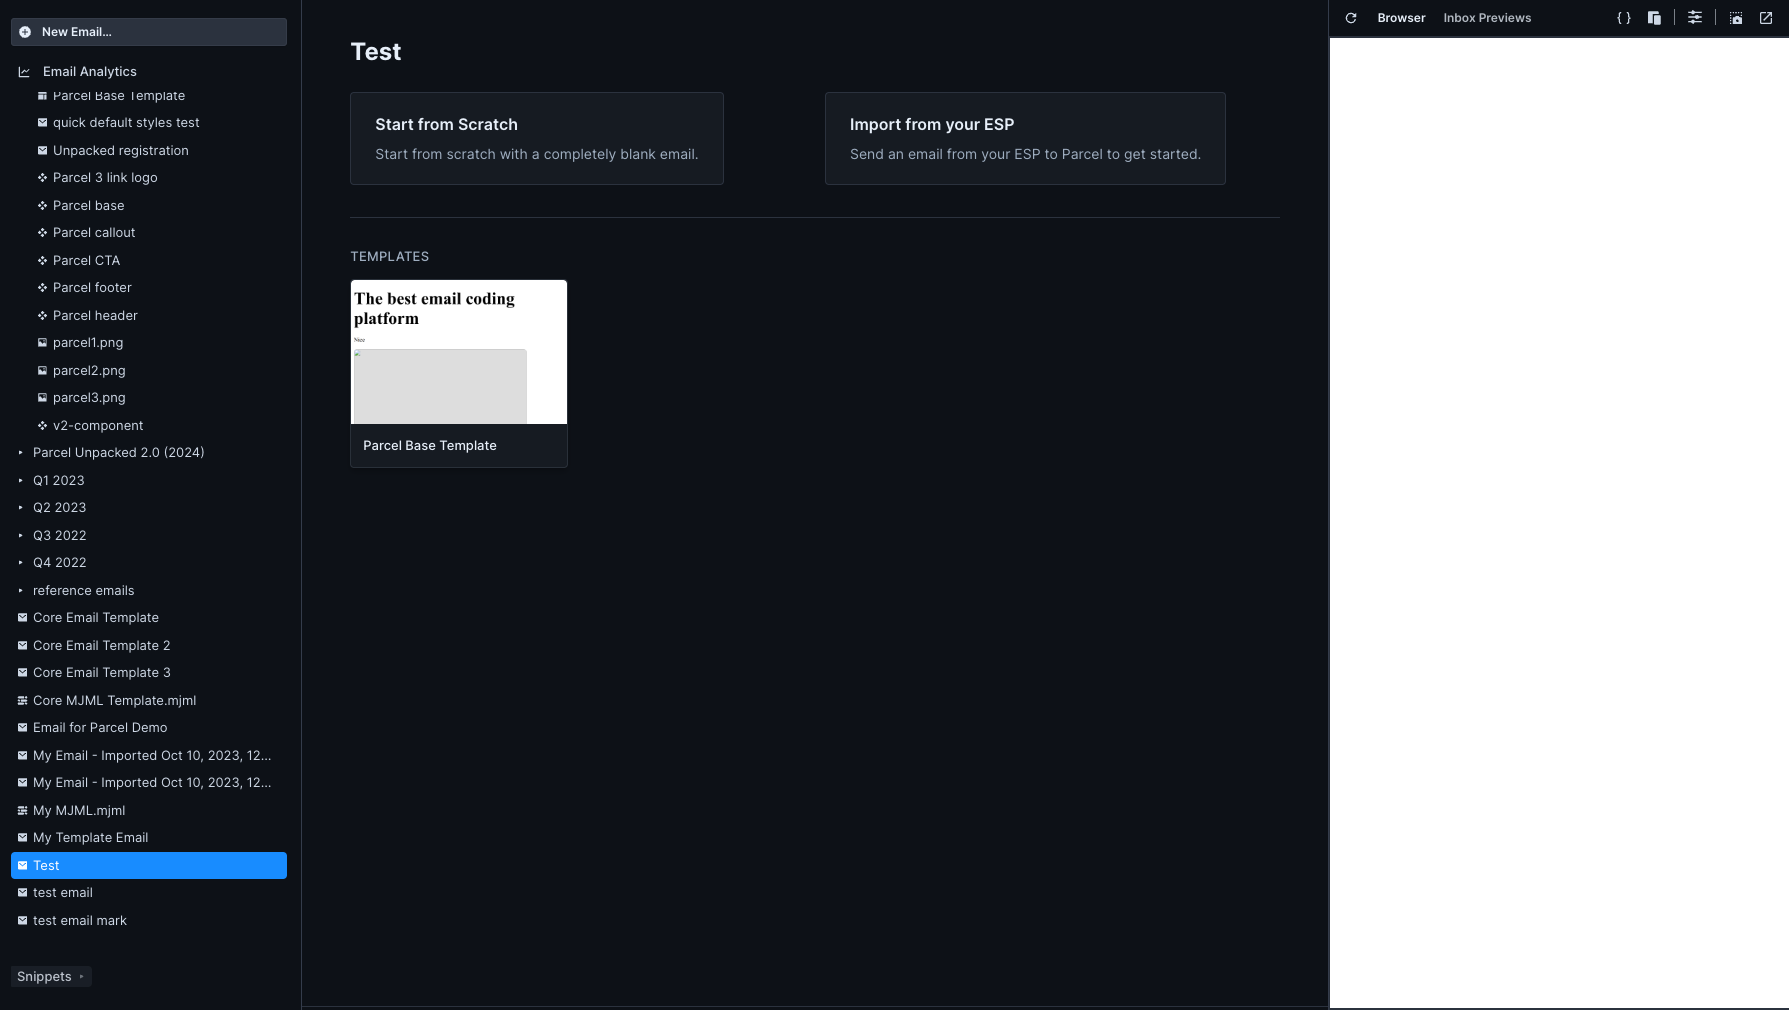Click MJML icon beside My MJML.mjml
Image resolution: width=1789 pixels, height=1010 pixels.
[x=22, y=811]
